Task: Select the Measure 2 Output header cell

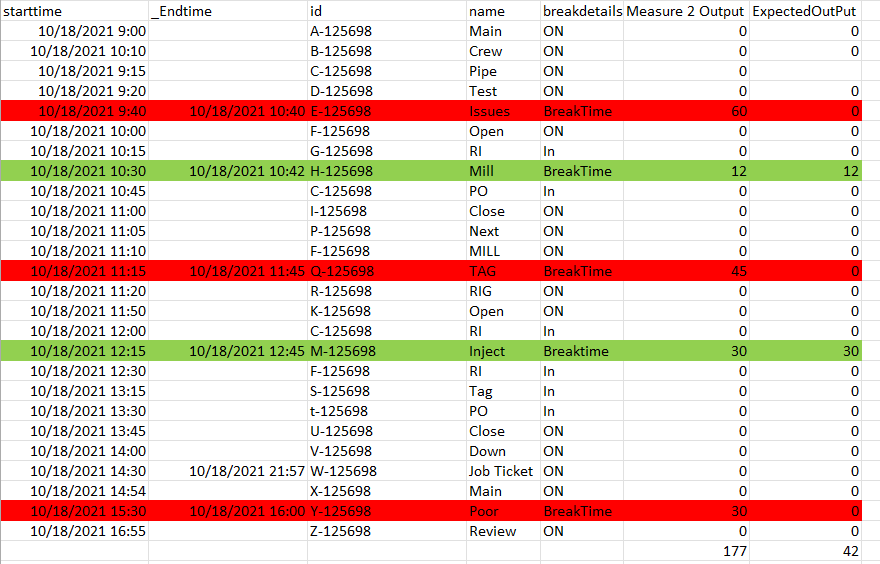Action: [686, 11]
